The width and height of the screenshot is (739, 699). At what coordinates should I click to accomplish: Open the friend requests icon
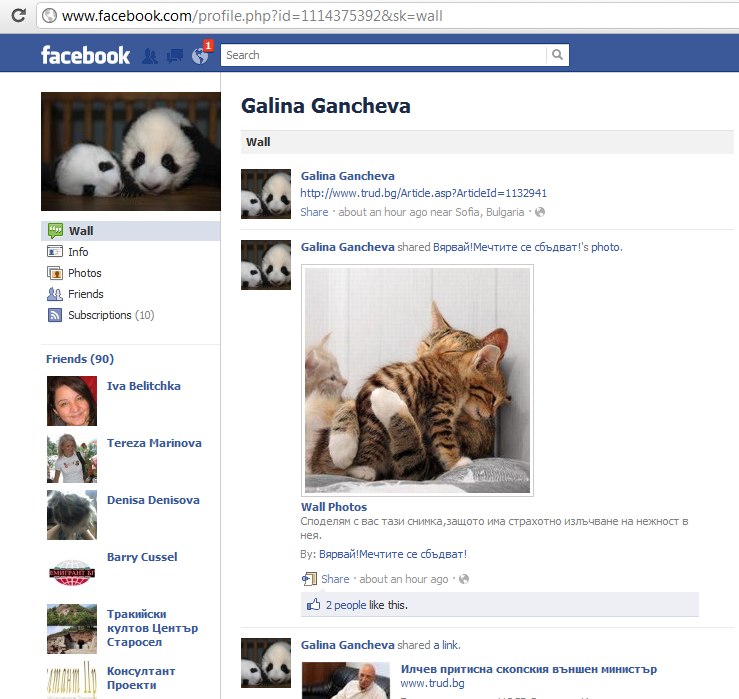pos(150,56)
